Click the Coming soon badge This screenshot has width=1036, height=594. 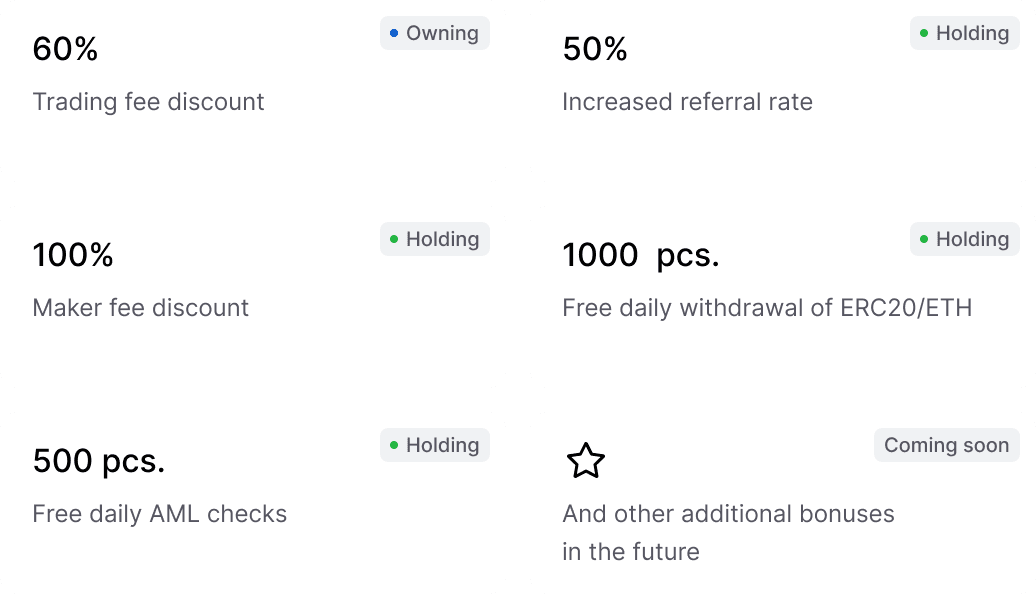pyautogui.click(x=947, y=445)
